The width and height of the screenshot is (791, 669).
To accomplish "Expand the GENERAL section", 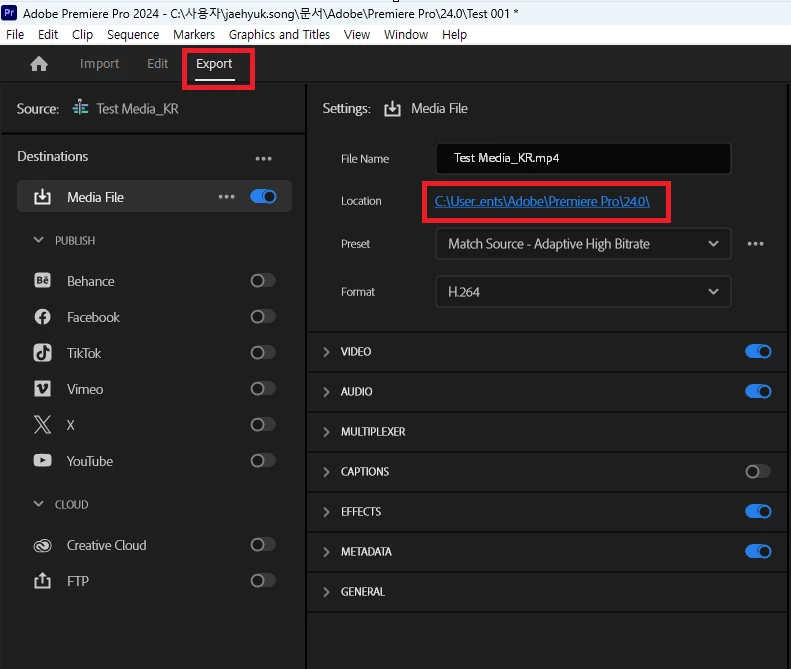I will pos(326,592).
